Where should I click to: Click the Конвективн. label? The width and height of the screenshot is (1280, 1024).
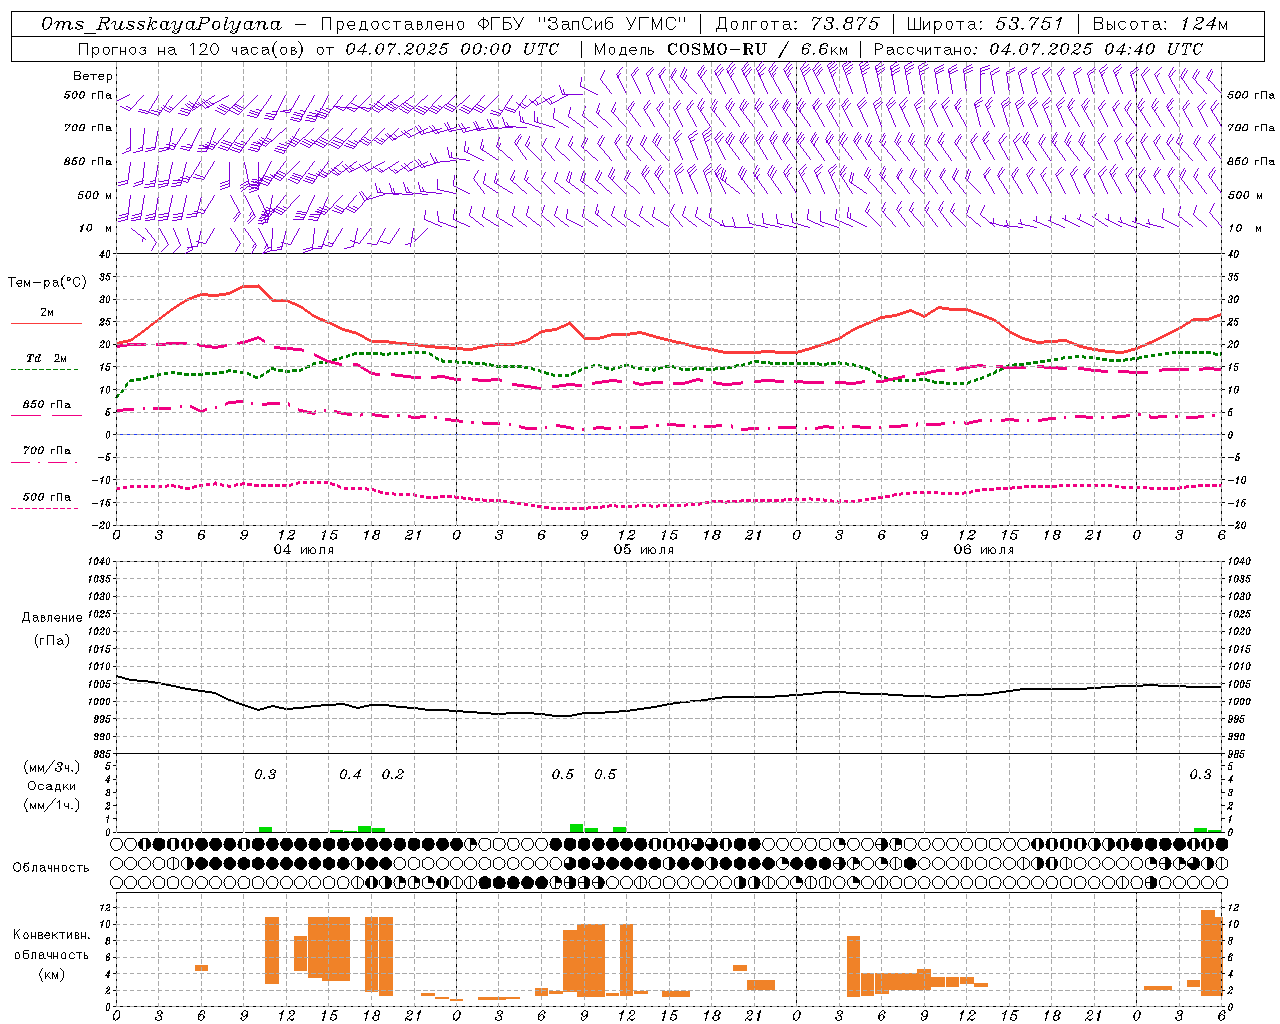(51, 935)
